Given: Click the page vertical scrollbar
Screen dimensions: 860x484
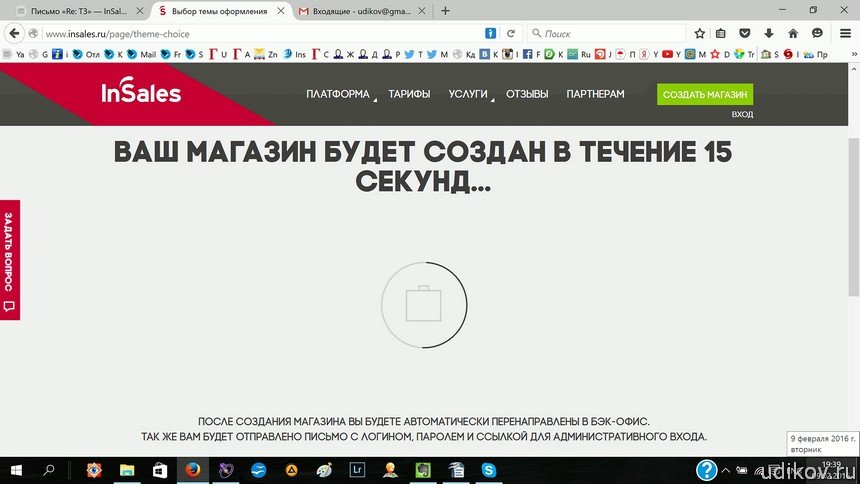Looking at the screenshot, I should pyautogui.click(x=853, y=250).
